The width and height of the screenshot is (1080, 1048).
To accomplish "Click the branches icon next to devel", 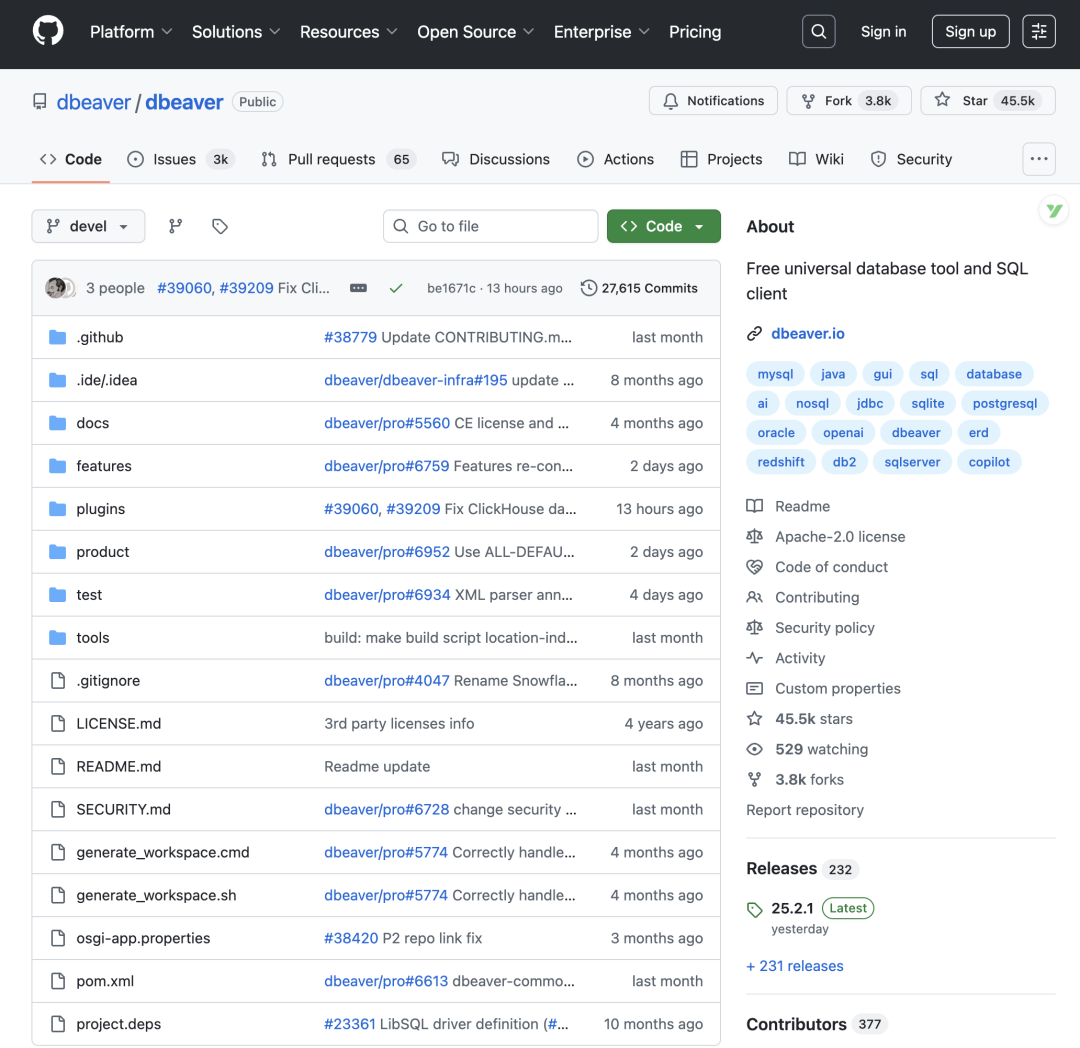I will click(176, 226).
